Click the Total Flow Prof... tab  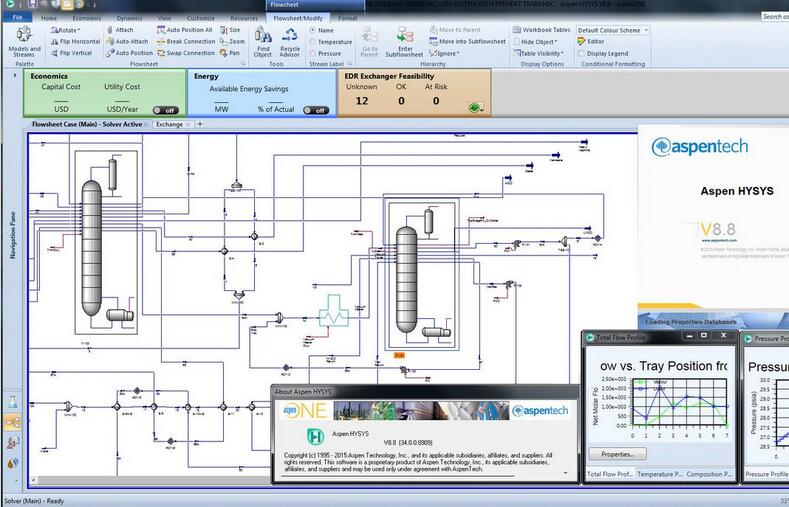(610, 474)
